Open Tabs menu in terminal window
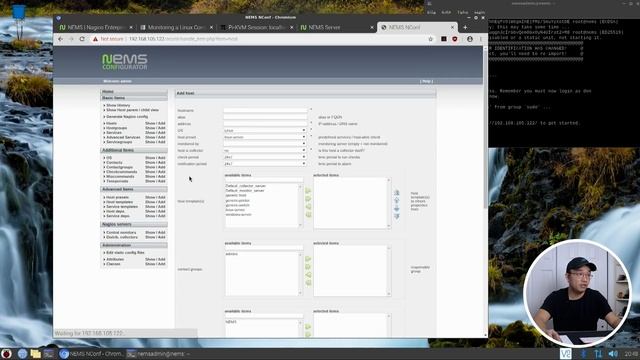The height and width of the screenshot is (360, 640). (x=462, y=13)
